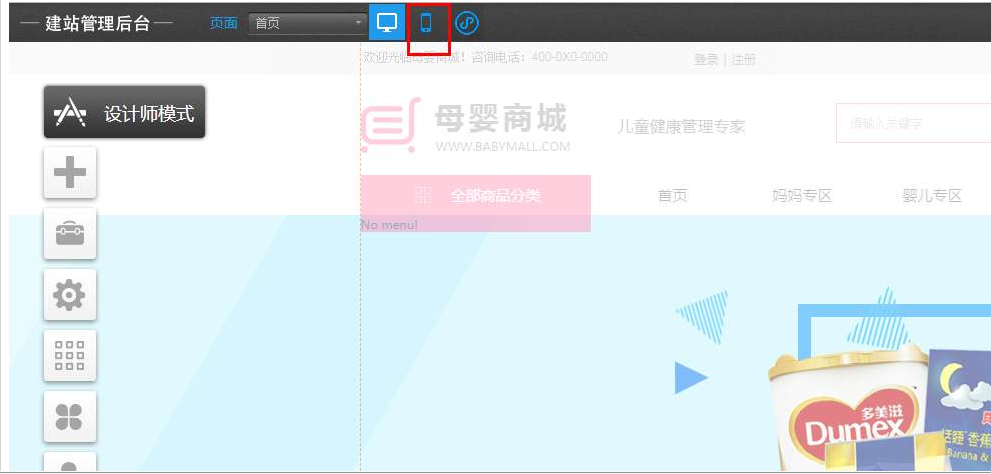Click the four-leaf clover icon
Image resolution: width=991 pixels, height=474 pixels.
70,416
